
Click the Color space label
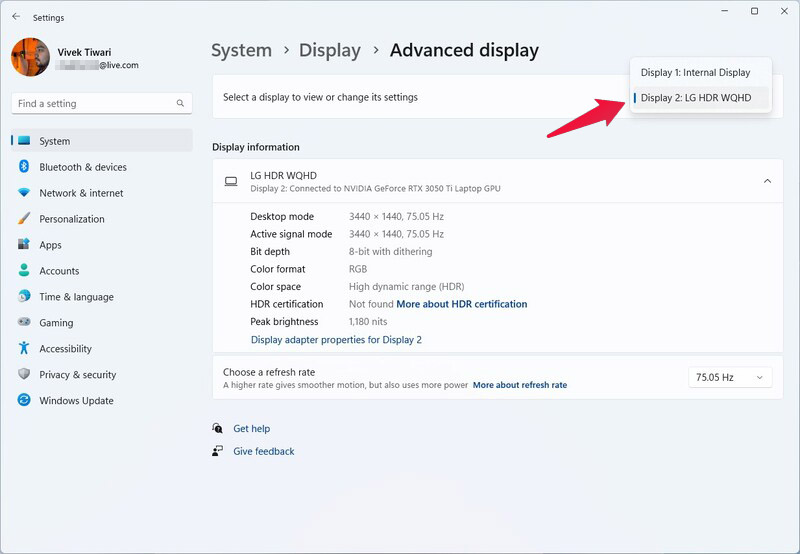pyautogui.click(x=276, y=287)
